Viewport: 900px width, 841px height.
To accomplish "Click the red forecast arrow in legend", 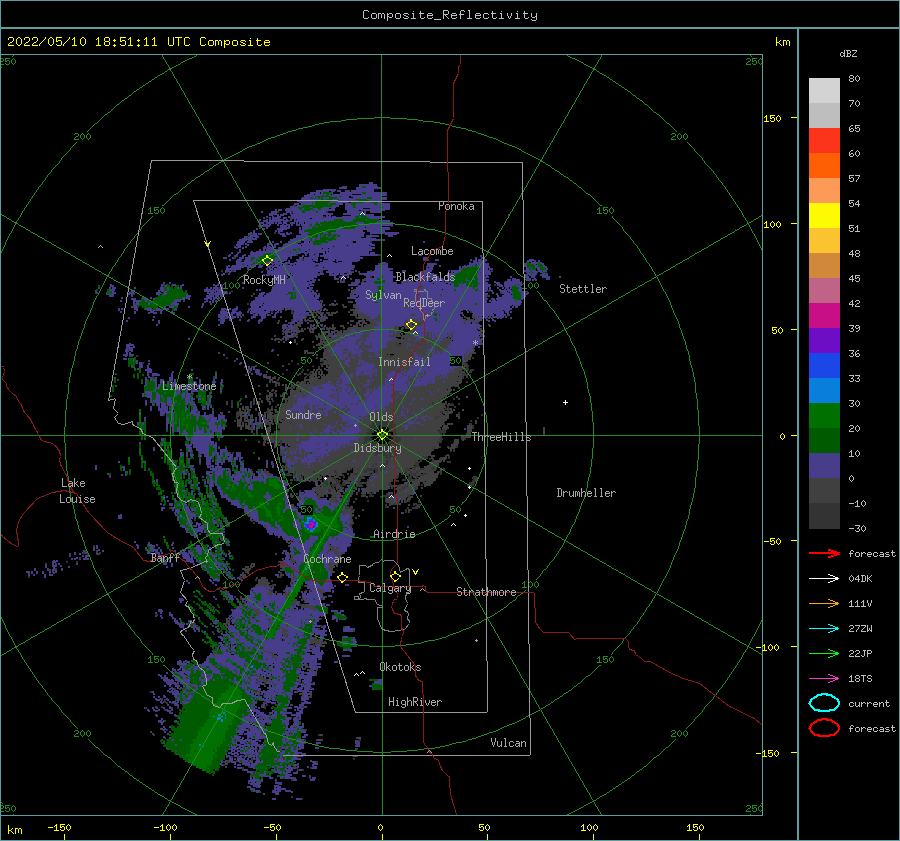I will pyautogui.click(x=824, y=553).
